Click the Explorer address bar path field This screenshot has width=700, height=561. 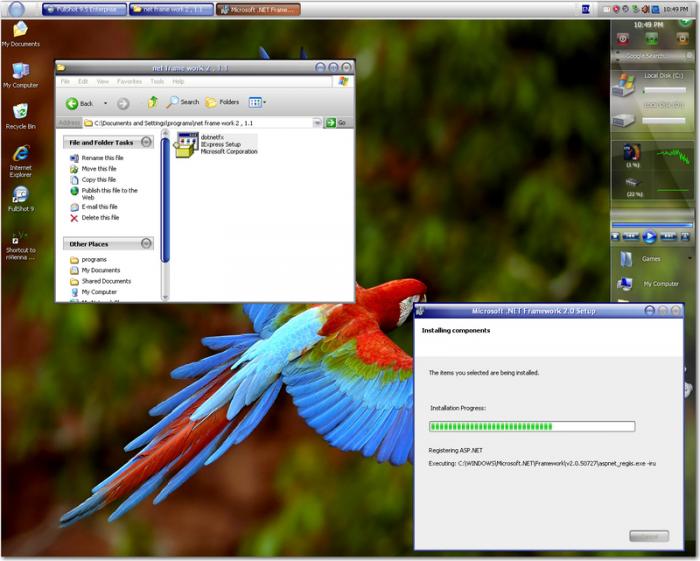tap(203, 123)
